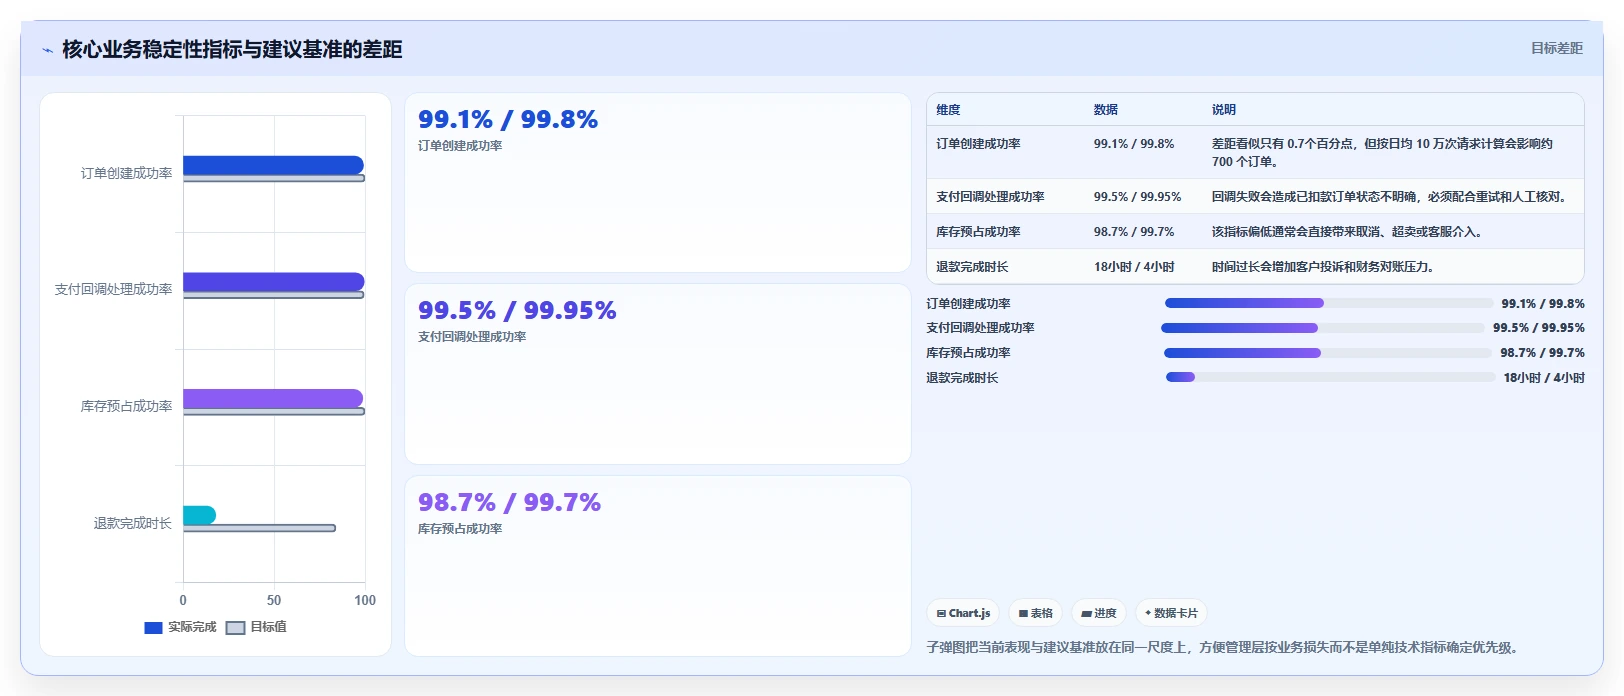Click the 支付回调处理成功率 caption in the second card
The width and height of the screenshot is (1624, 696).
click(472, 337)
